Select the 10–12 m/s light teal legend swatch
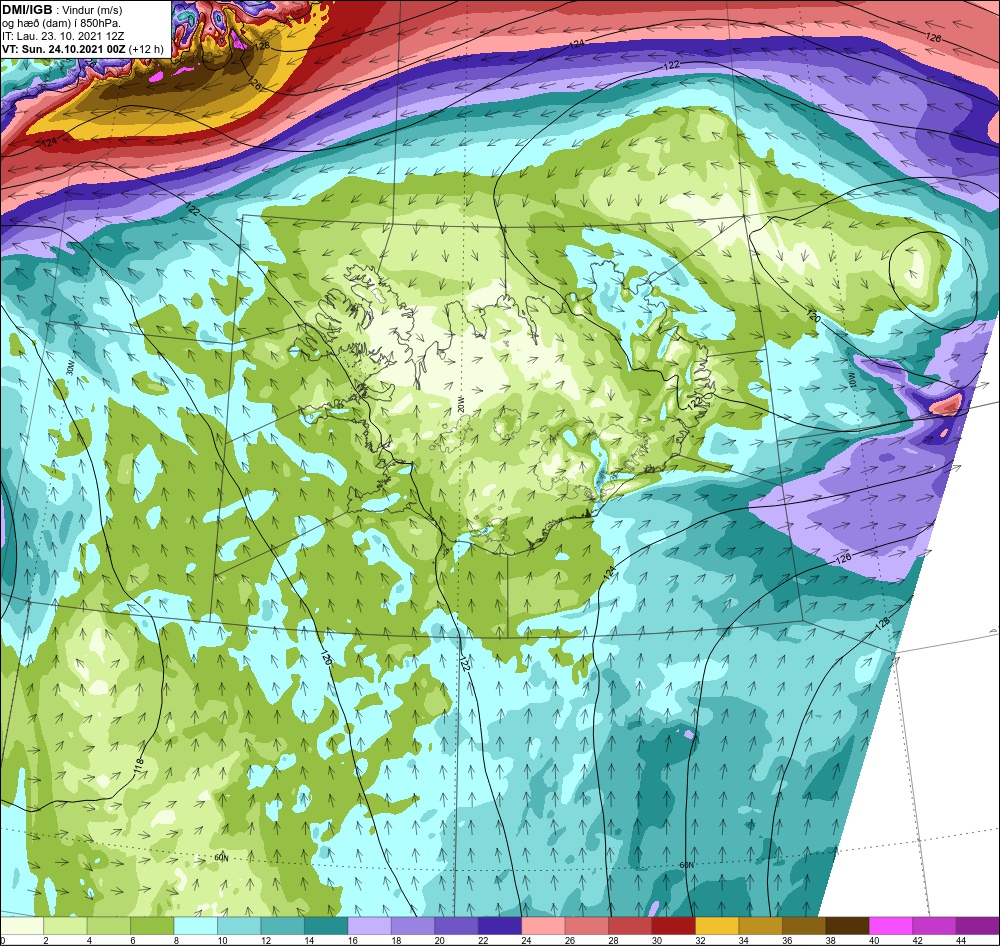Viewport: 1000px width, 946px height. tap(239, 926)
